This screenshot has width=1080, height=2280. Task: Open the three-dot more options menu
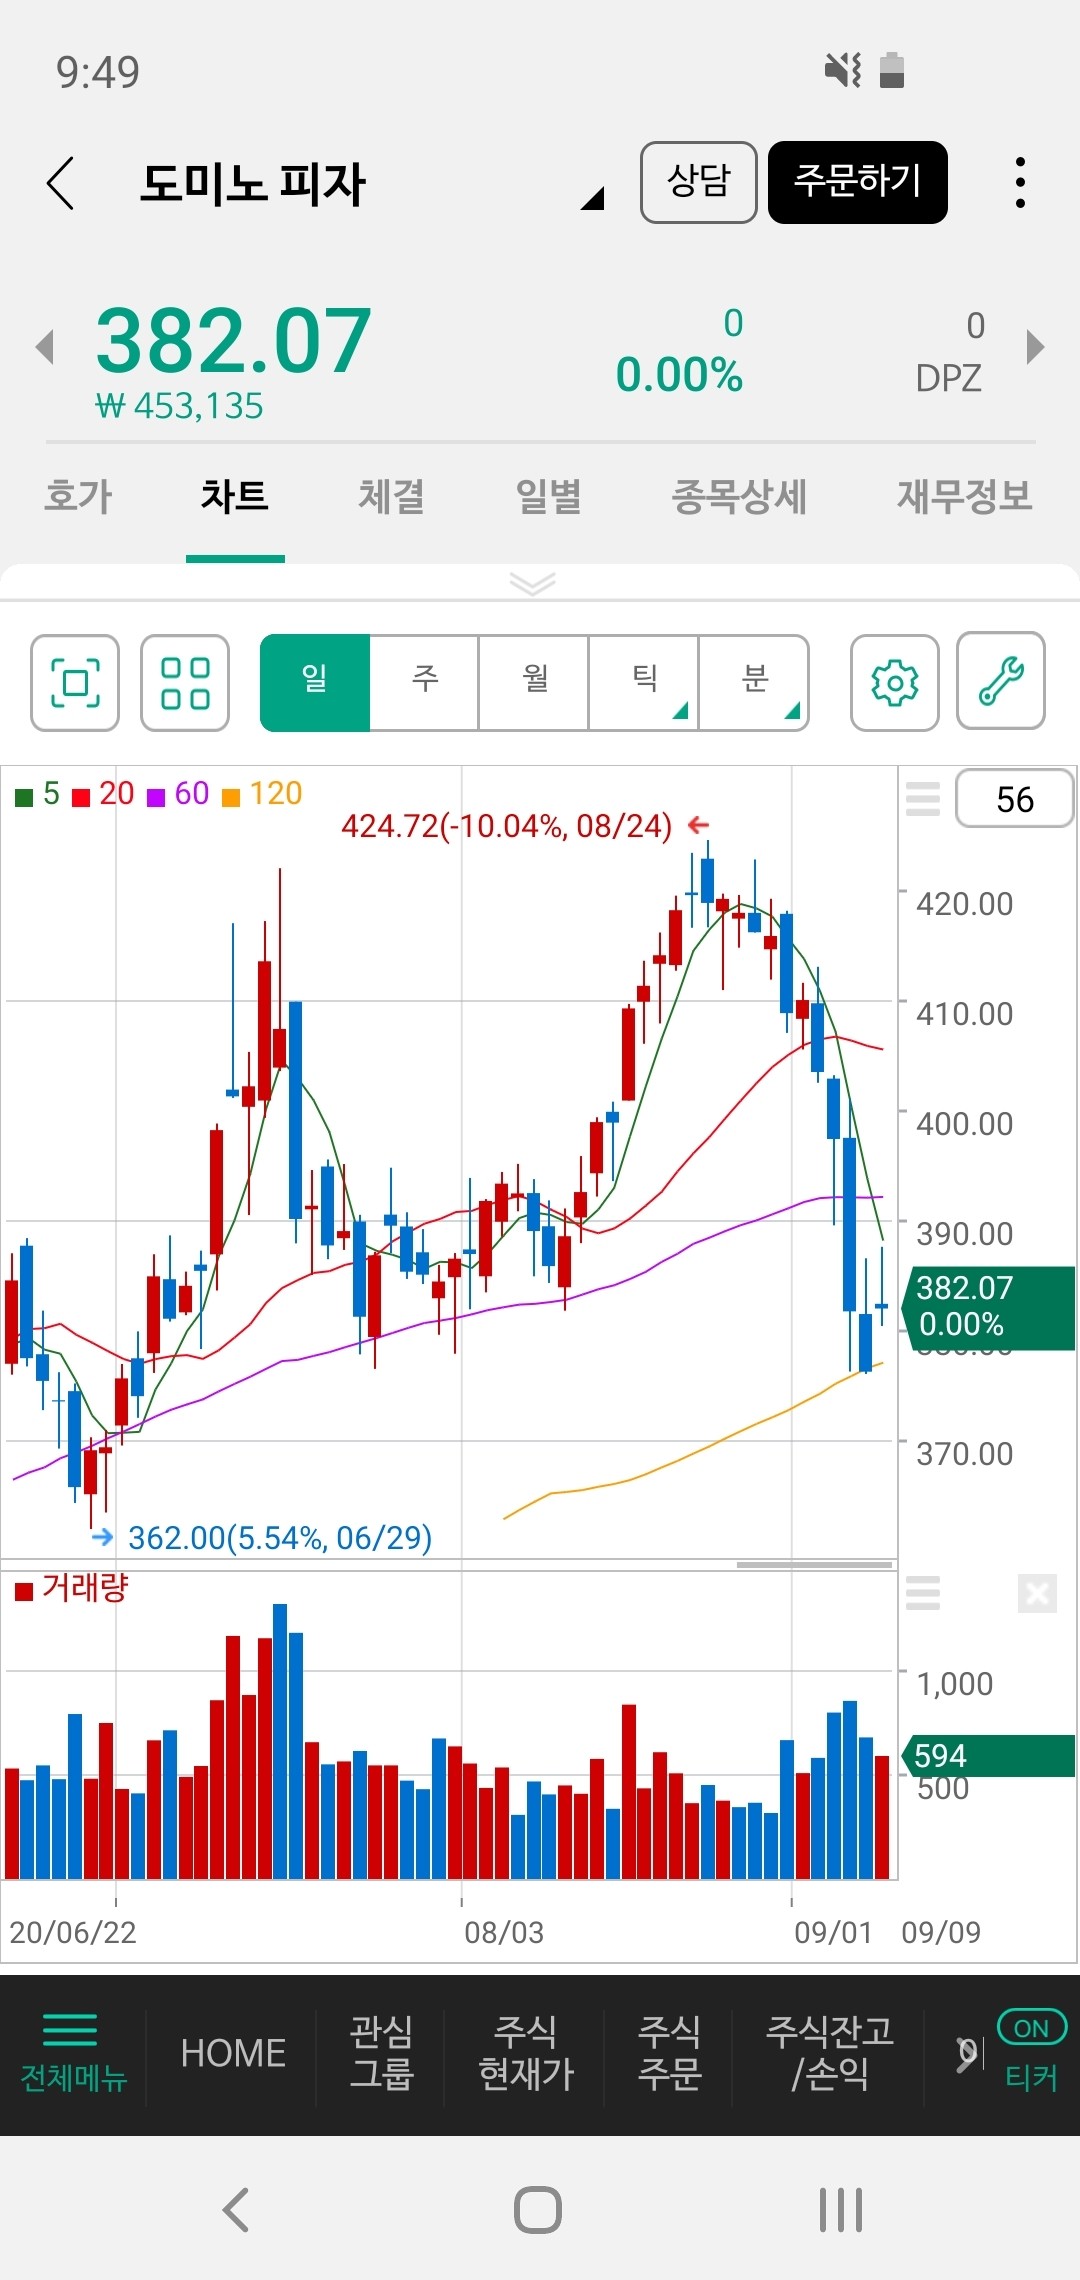pos(1019,183)
